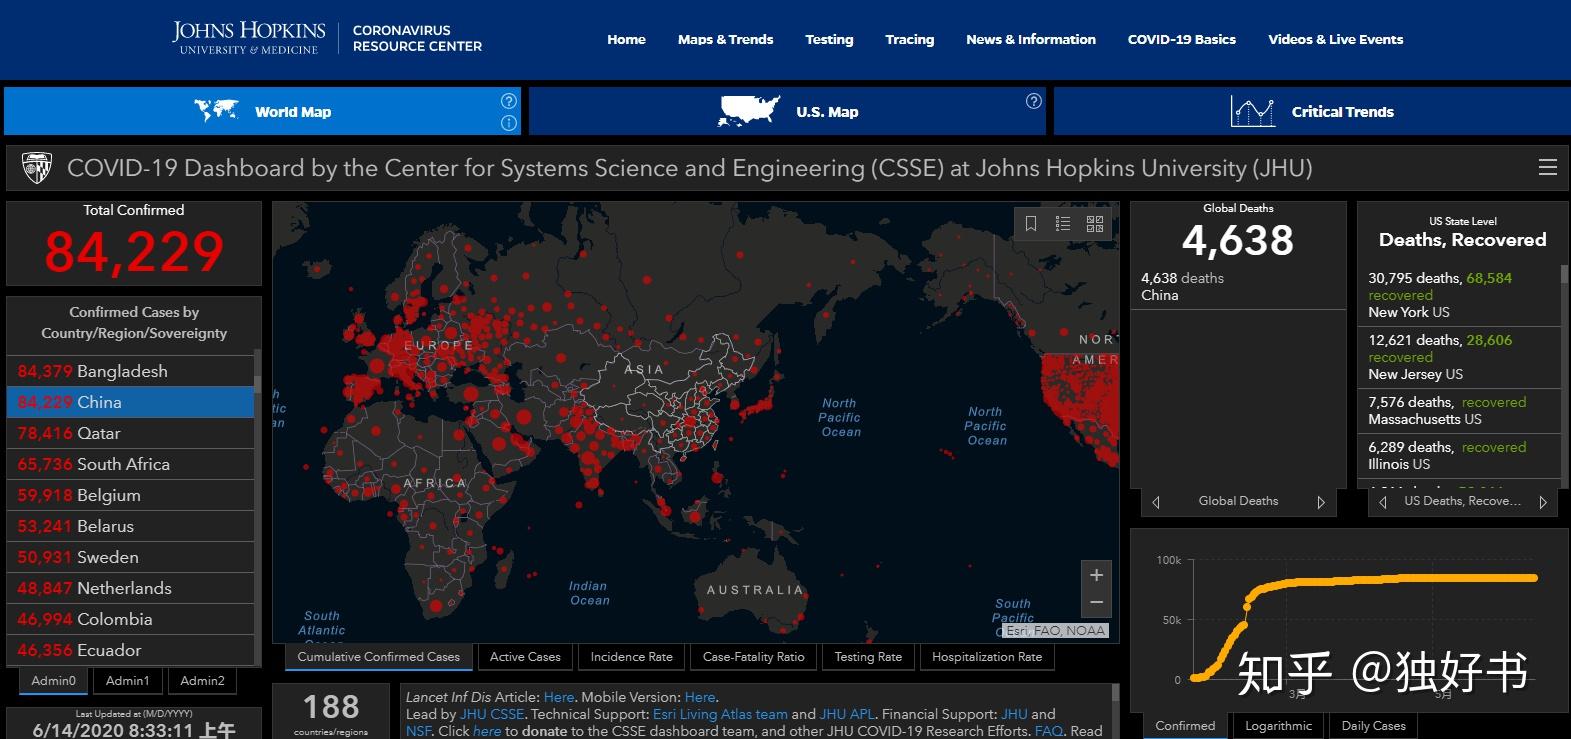Open Maps & Trends menu
Viewport: 1571px width, 739px height.
[725, 40]
